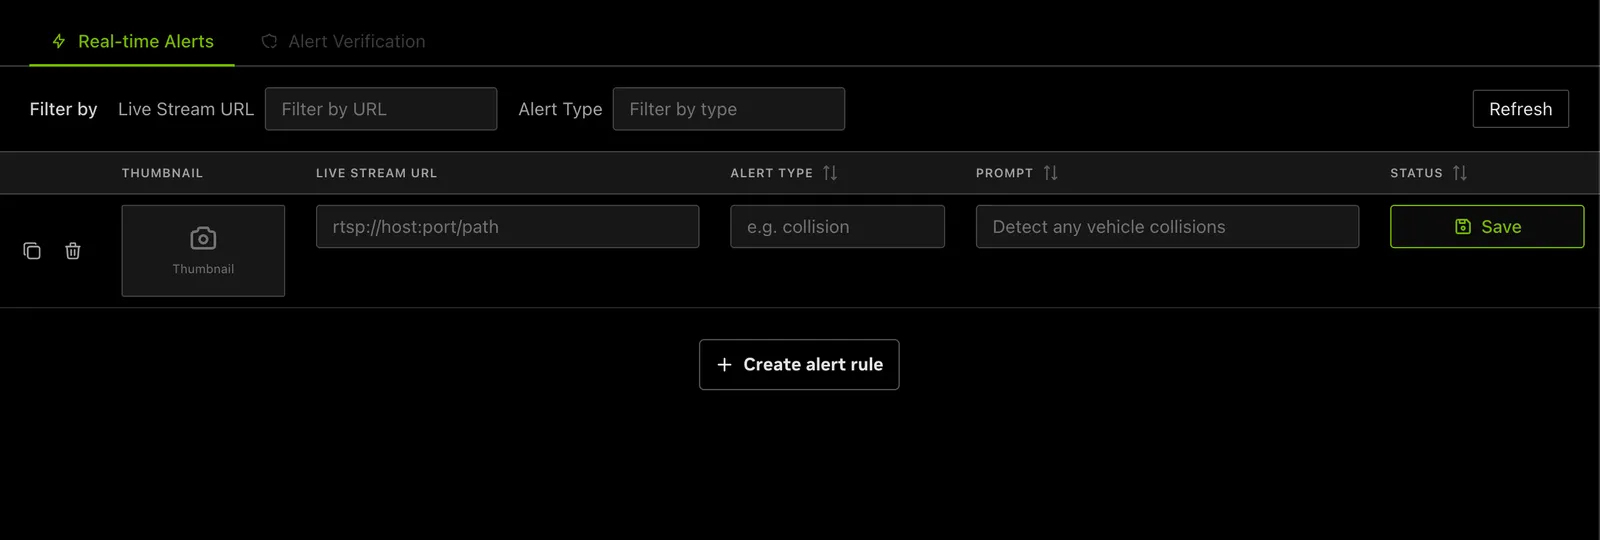Click the rtsp://host:port/path URL input
Screen dimensions: 1600x540
[508, 227]
